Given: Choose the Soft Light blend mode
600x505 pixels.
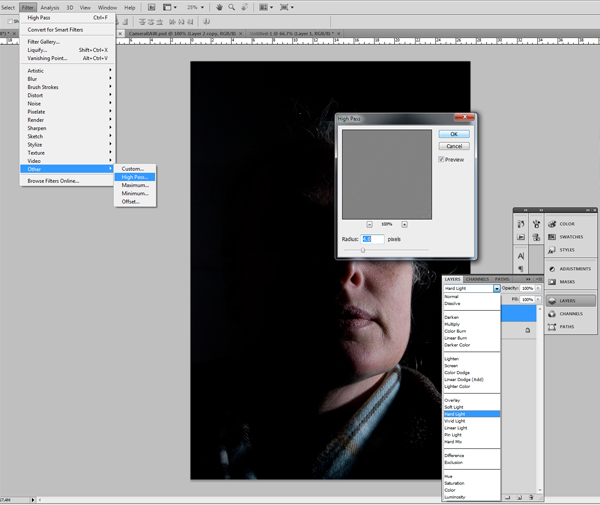Looking at the screenshot, I should click(472, 407).
